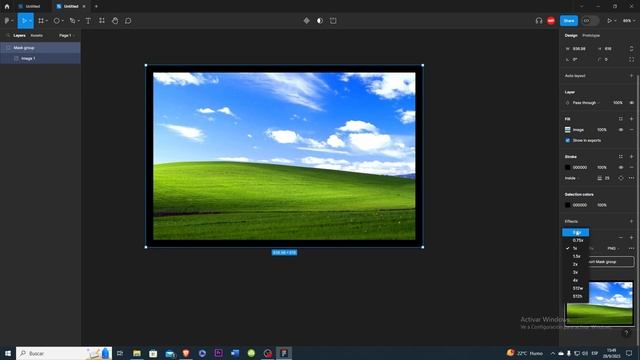Open the Figma main menu icon
The width and height of the screenshot is (640, 360).
7,21
